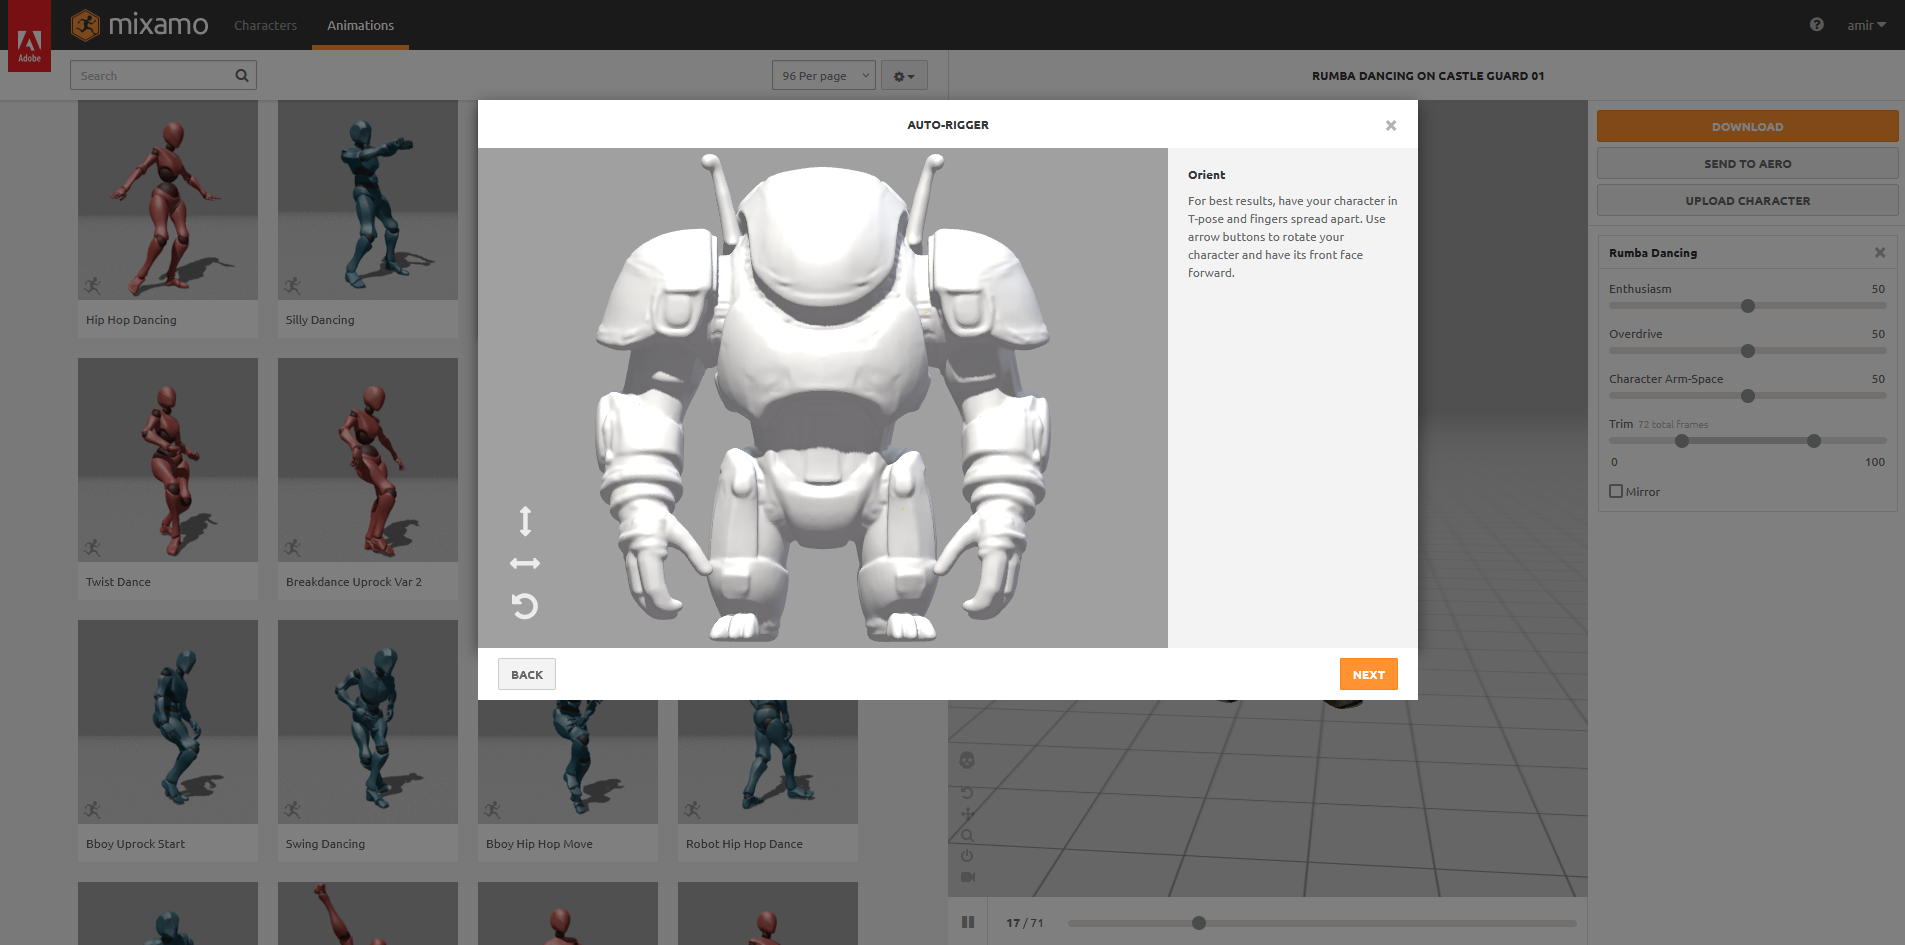
Task: Select the Breakdance Uprock Var 2 thumbnail
Action: [368, 460]
